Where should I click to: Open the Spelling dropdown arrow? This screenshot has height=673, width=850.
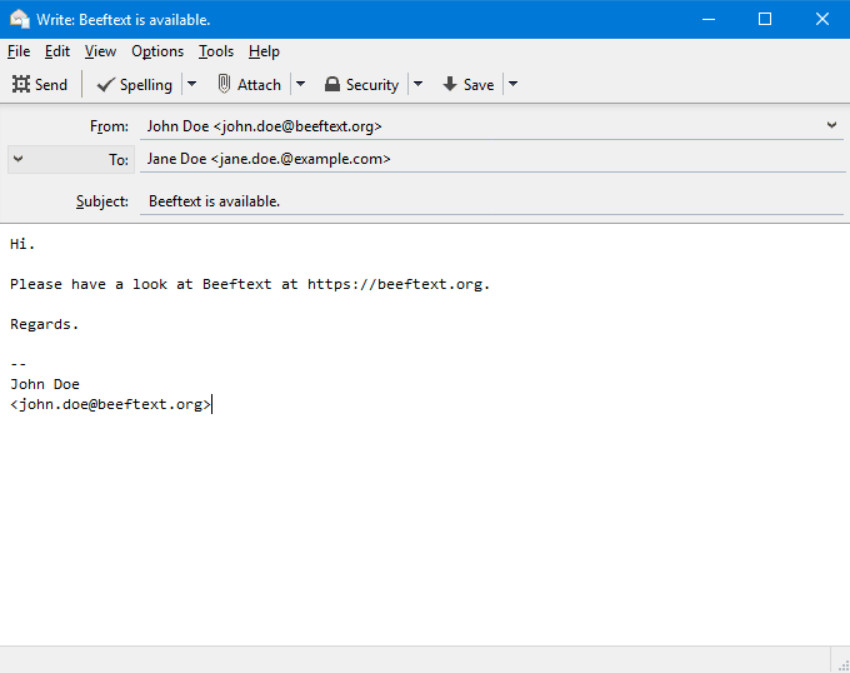coord(191,85)
